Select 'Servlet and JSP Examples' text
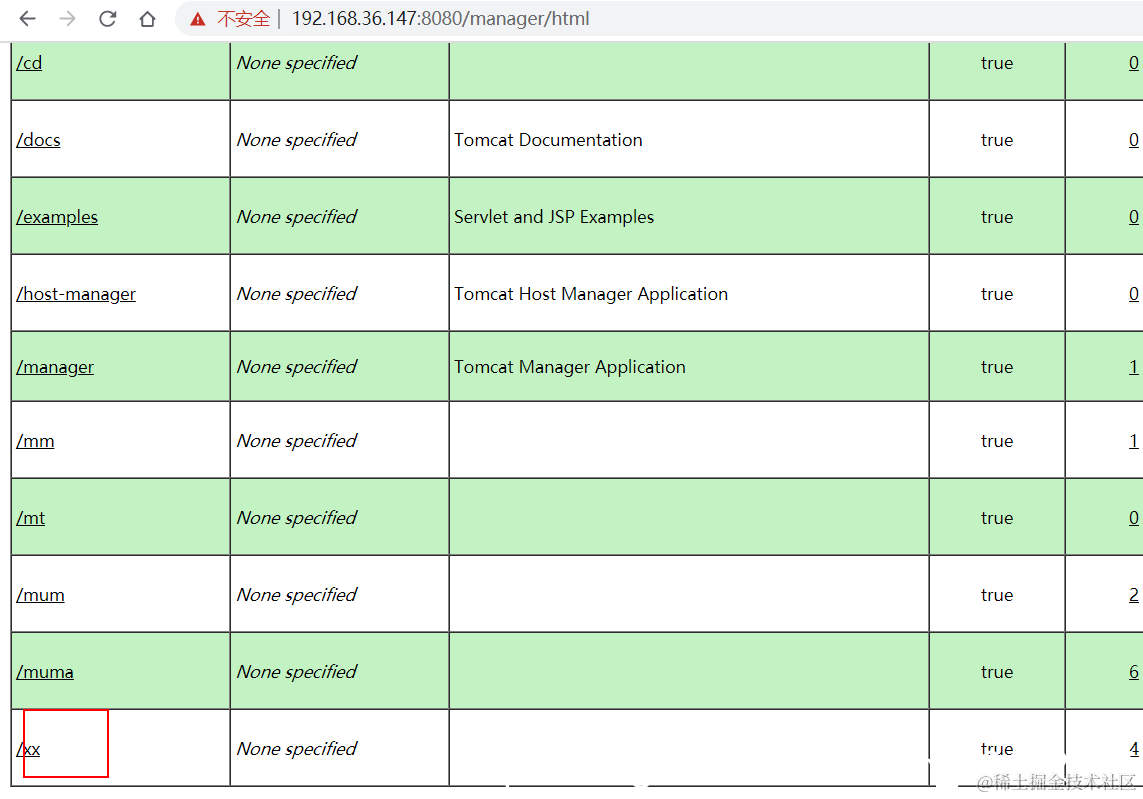1143x799 pixels. pos(554,217)
